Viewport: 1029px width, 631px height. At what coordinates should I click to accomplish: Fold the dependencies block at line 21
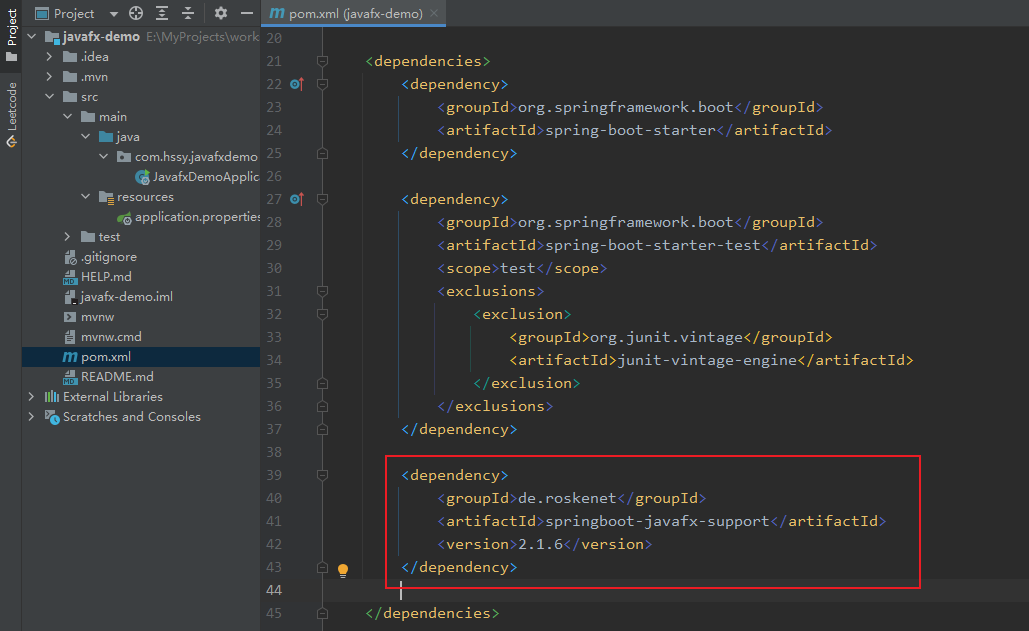coord(322,61)
